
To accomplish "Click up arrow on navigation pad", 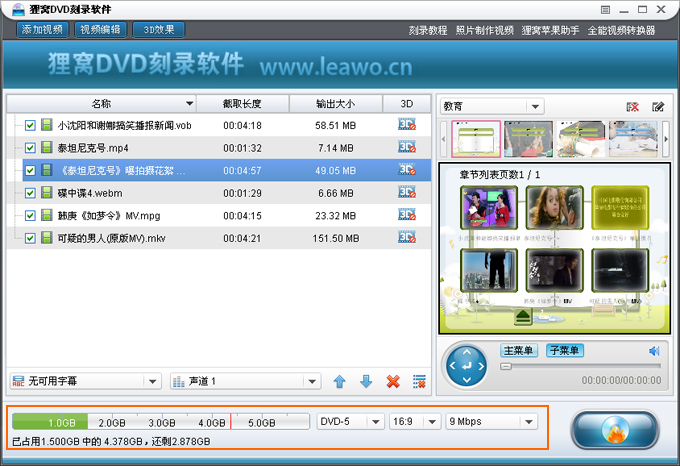I will pos(467,352).
